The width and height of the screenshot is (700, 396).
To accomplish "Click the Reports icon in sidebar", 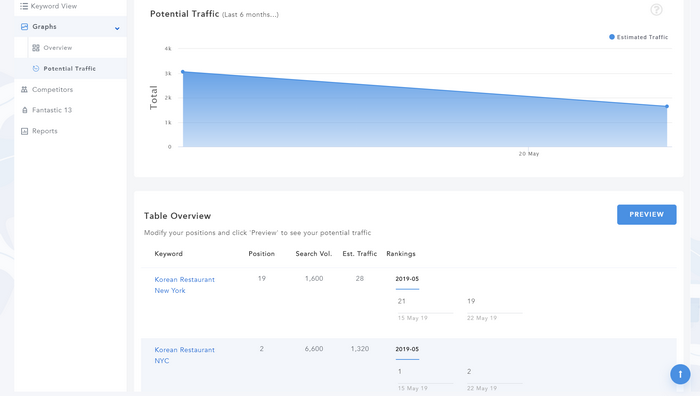I will pos(25,131).
